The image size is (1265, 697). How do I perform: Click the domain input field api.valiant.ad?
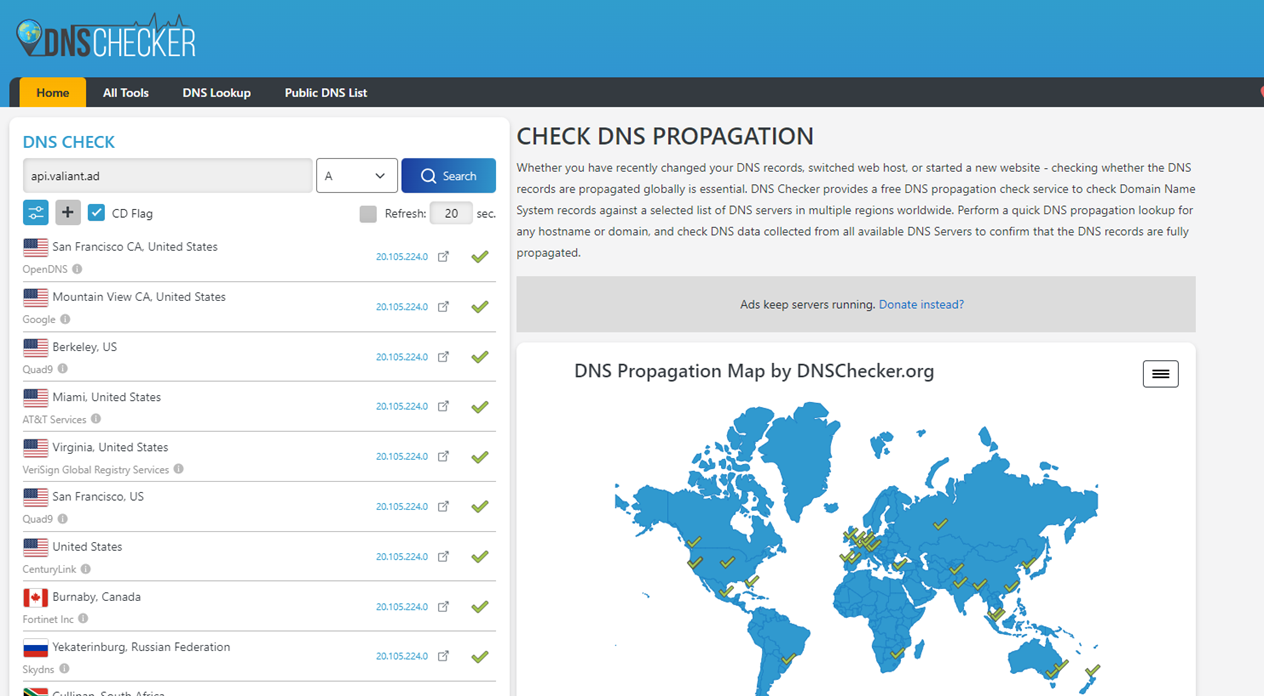pyautogui.click(x=168, y=176)
